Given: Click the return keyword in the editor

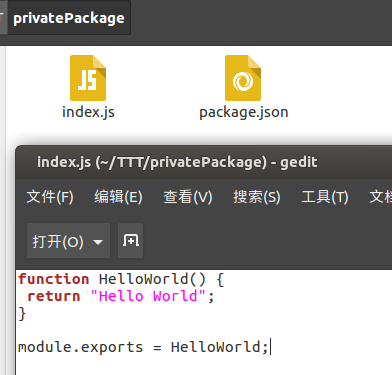Looking at the screenshot, I should point(54,296).
